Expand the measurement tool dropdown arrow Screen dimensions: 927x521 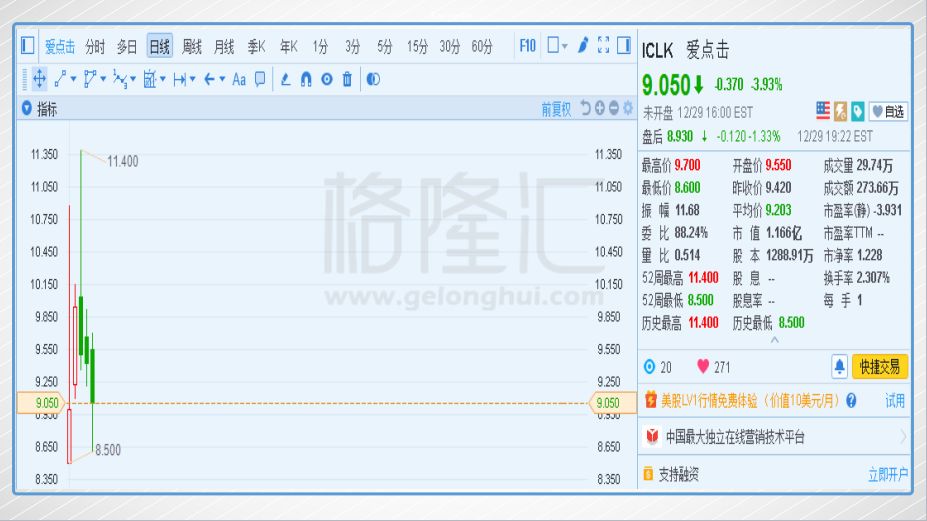(x=163, y=79)
